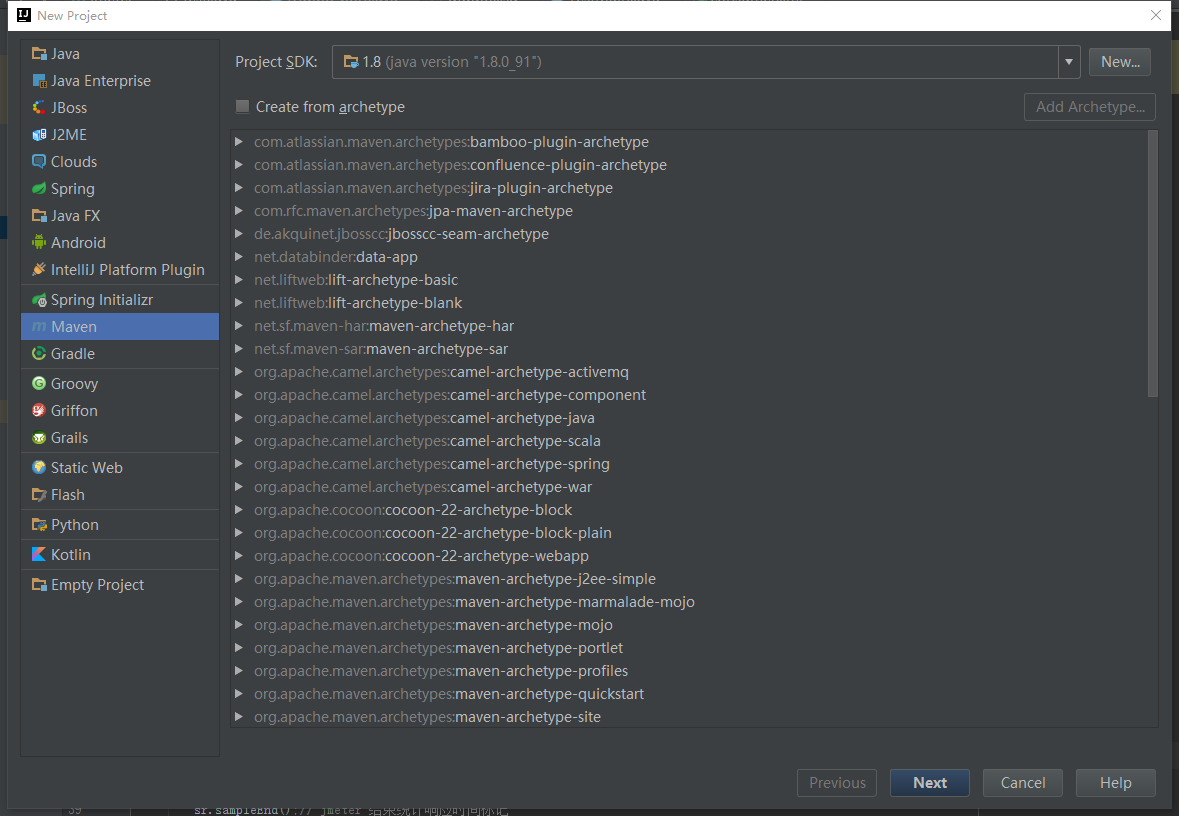Choose Kotlin project type
The height and width of the screenshot is (816, 1179).
tap(120, 554)
